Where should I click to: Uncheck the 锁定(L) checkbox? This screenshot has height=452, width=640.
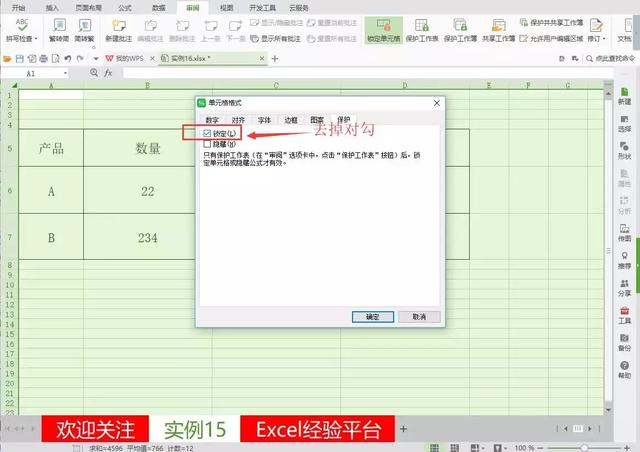[207, 133]
